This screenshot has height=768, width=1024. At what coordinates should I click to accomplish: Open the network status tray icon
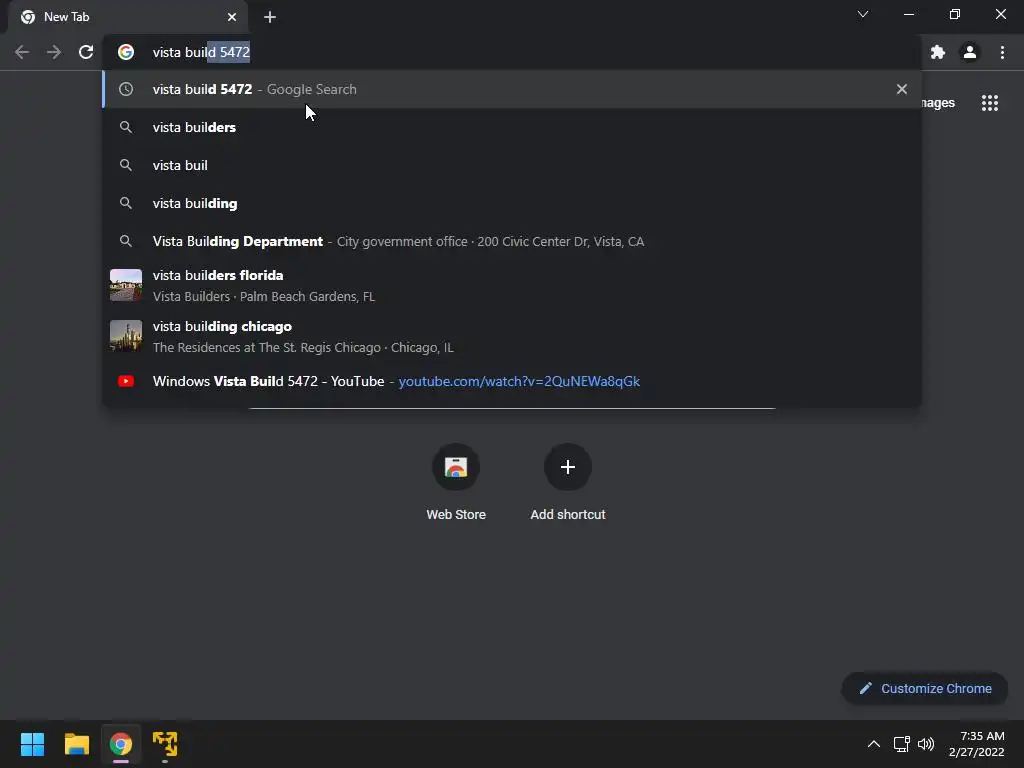(902, 744)
